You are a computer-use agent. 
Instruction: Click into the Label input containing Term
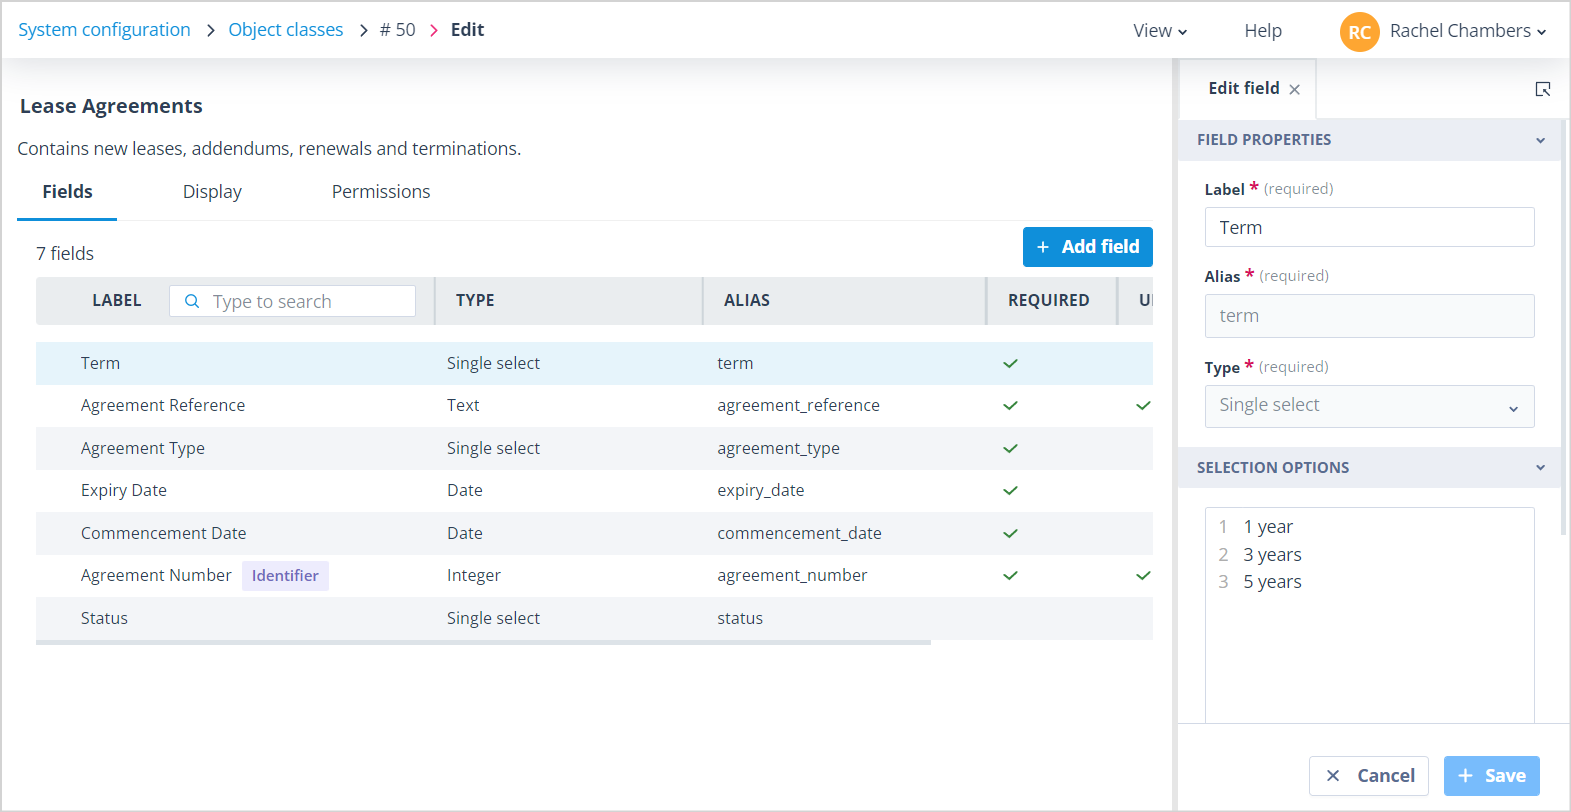pos(1369,227)
